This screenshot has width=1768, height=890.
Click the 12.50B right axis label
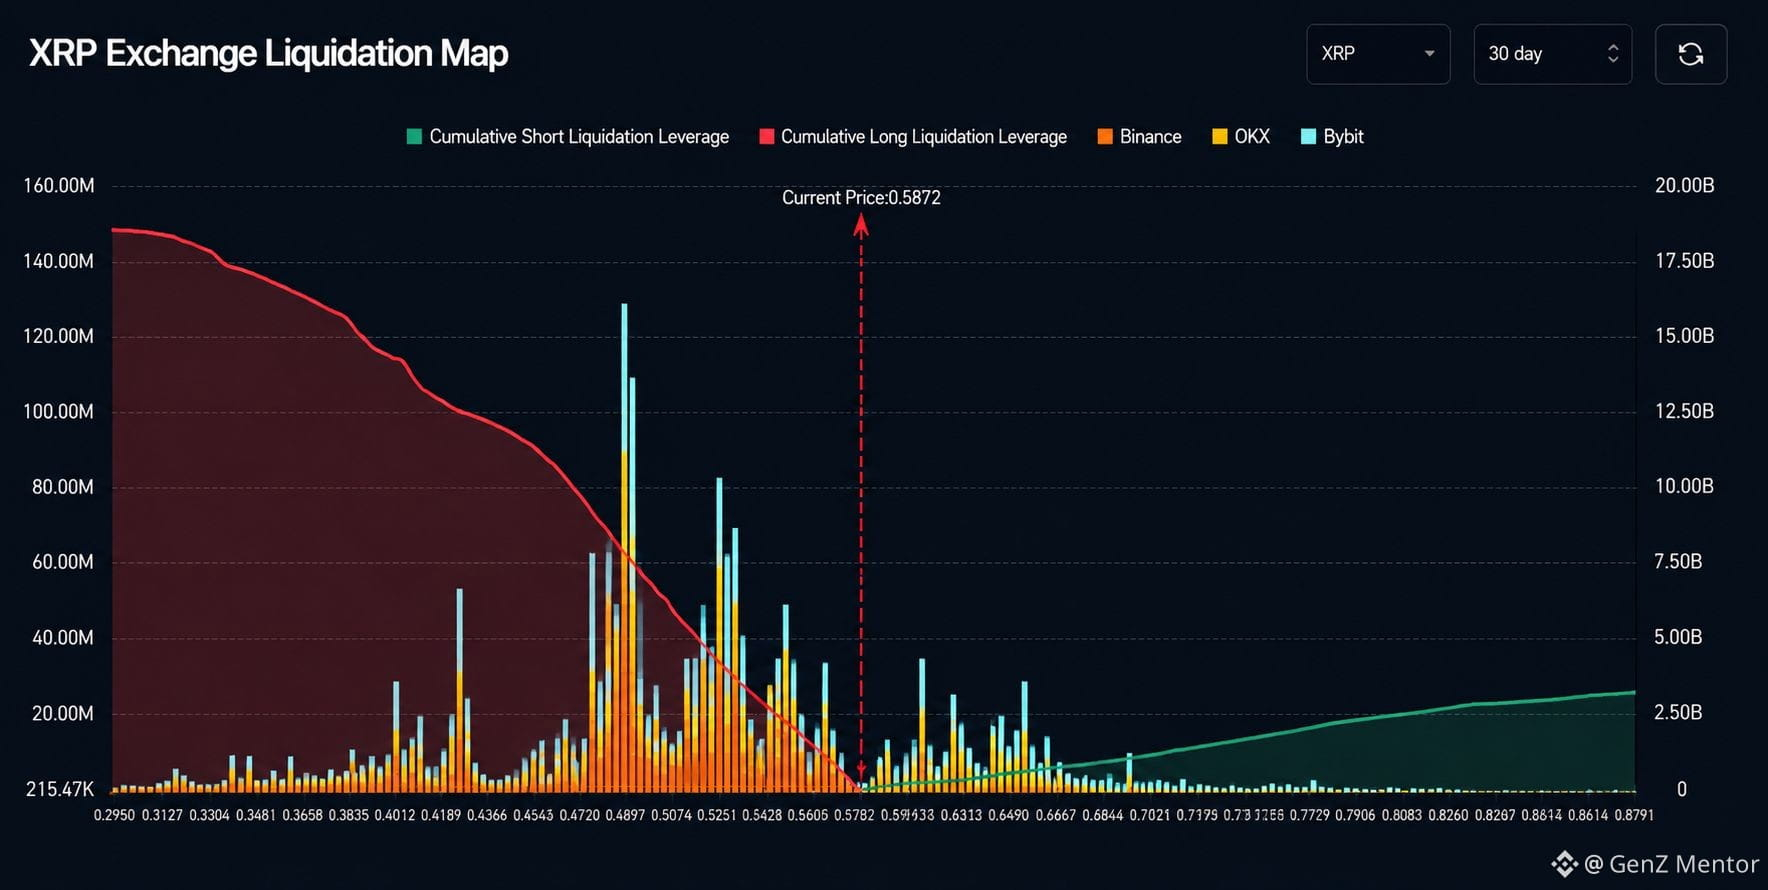tap(1685, 411)
